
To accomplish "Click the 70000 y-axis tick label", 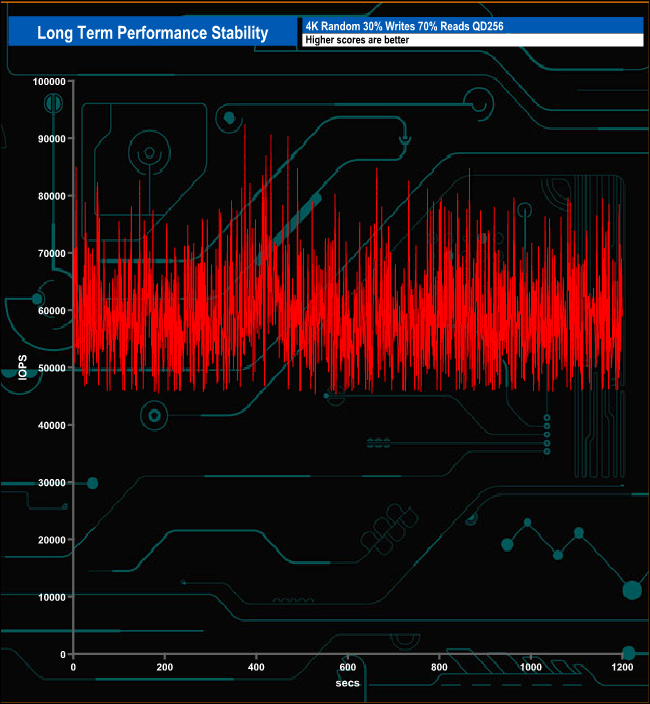I will (49, 253).
